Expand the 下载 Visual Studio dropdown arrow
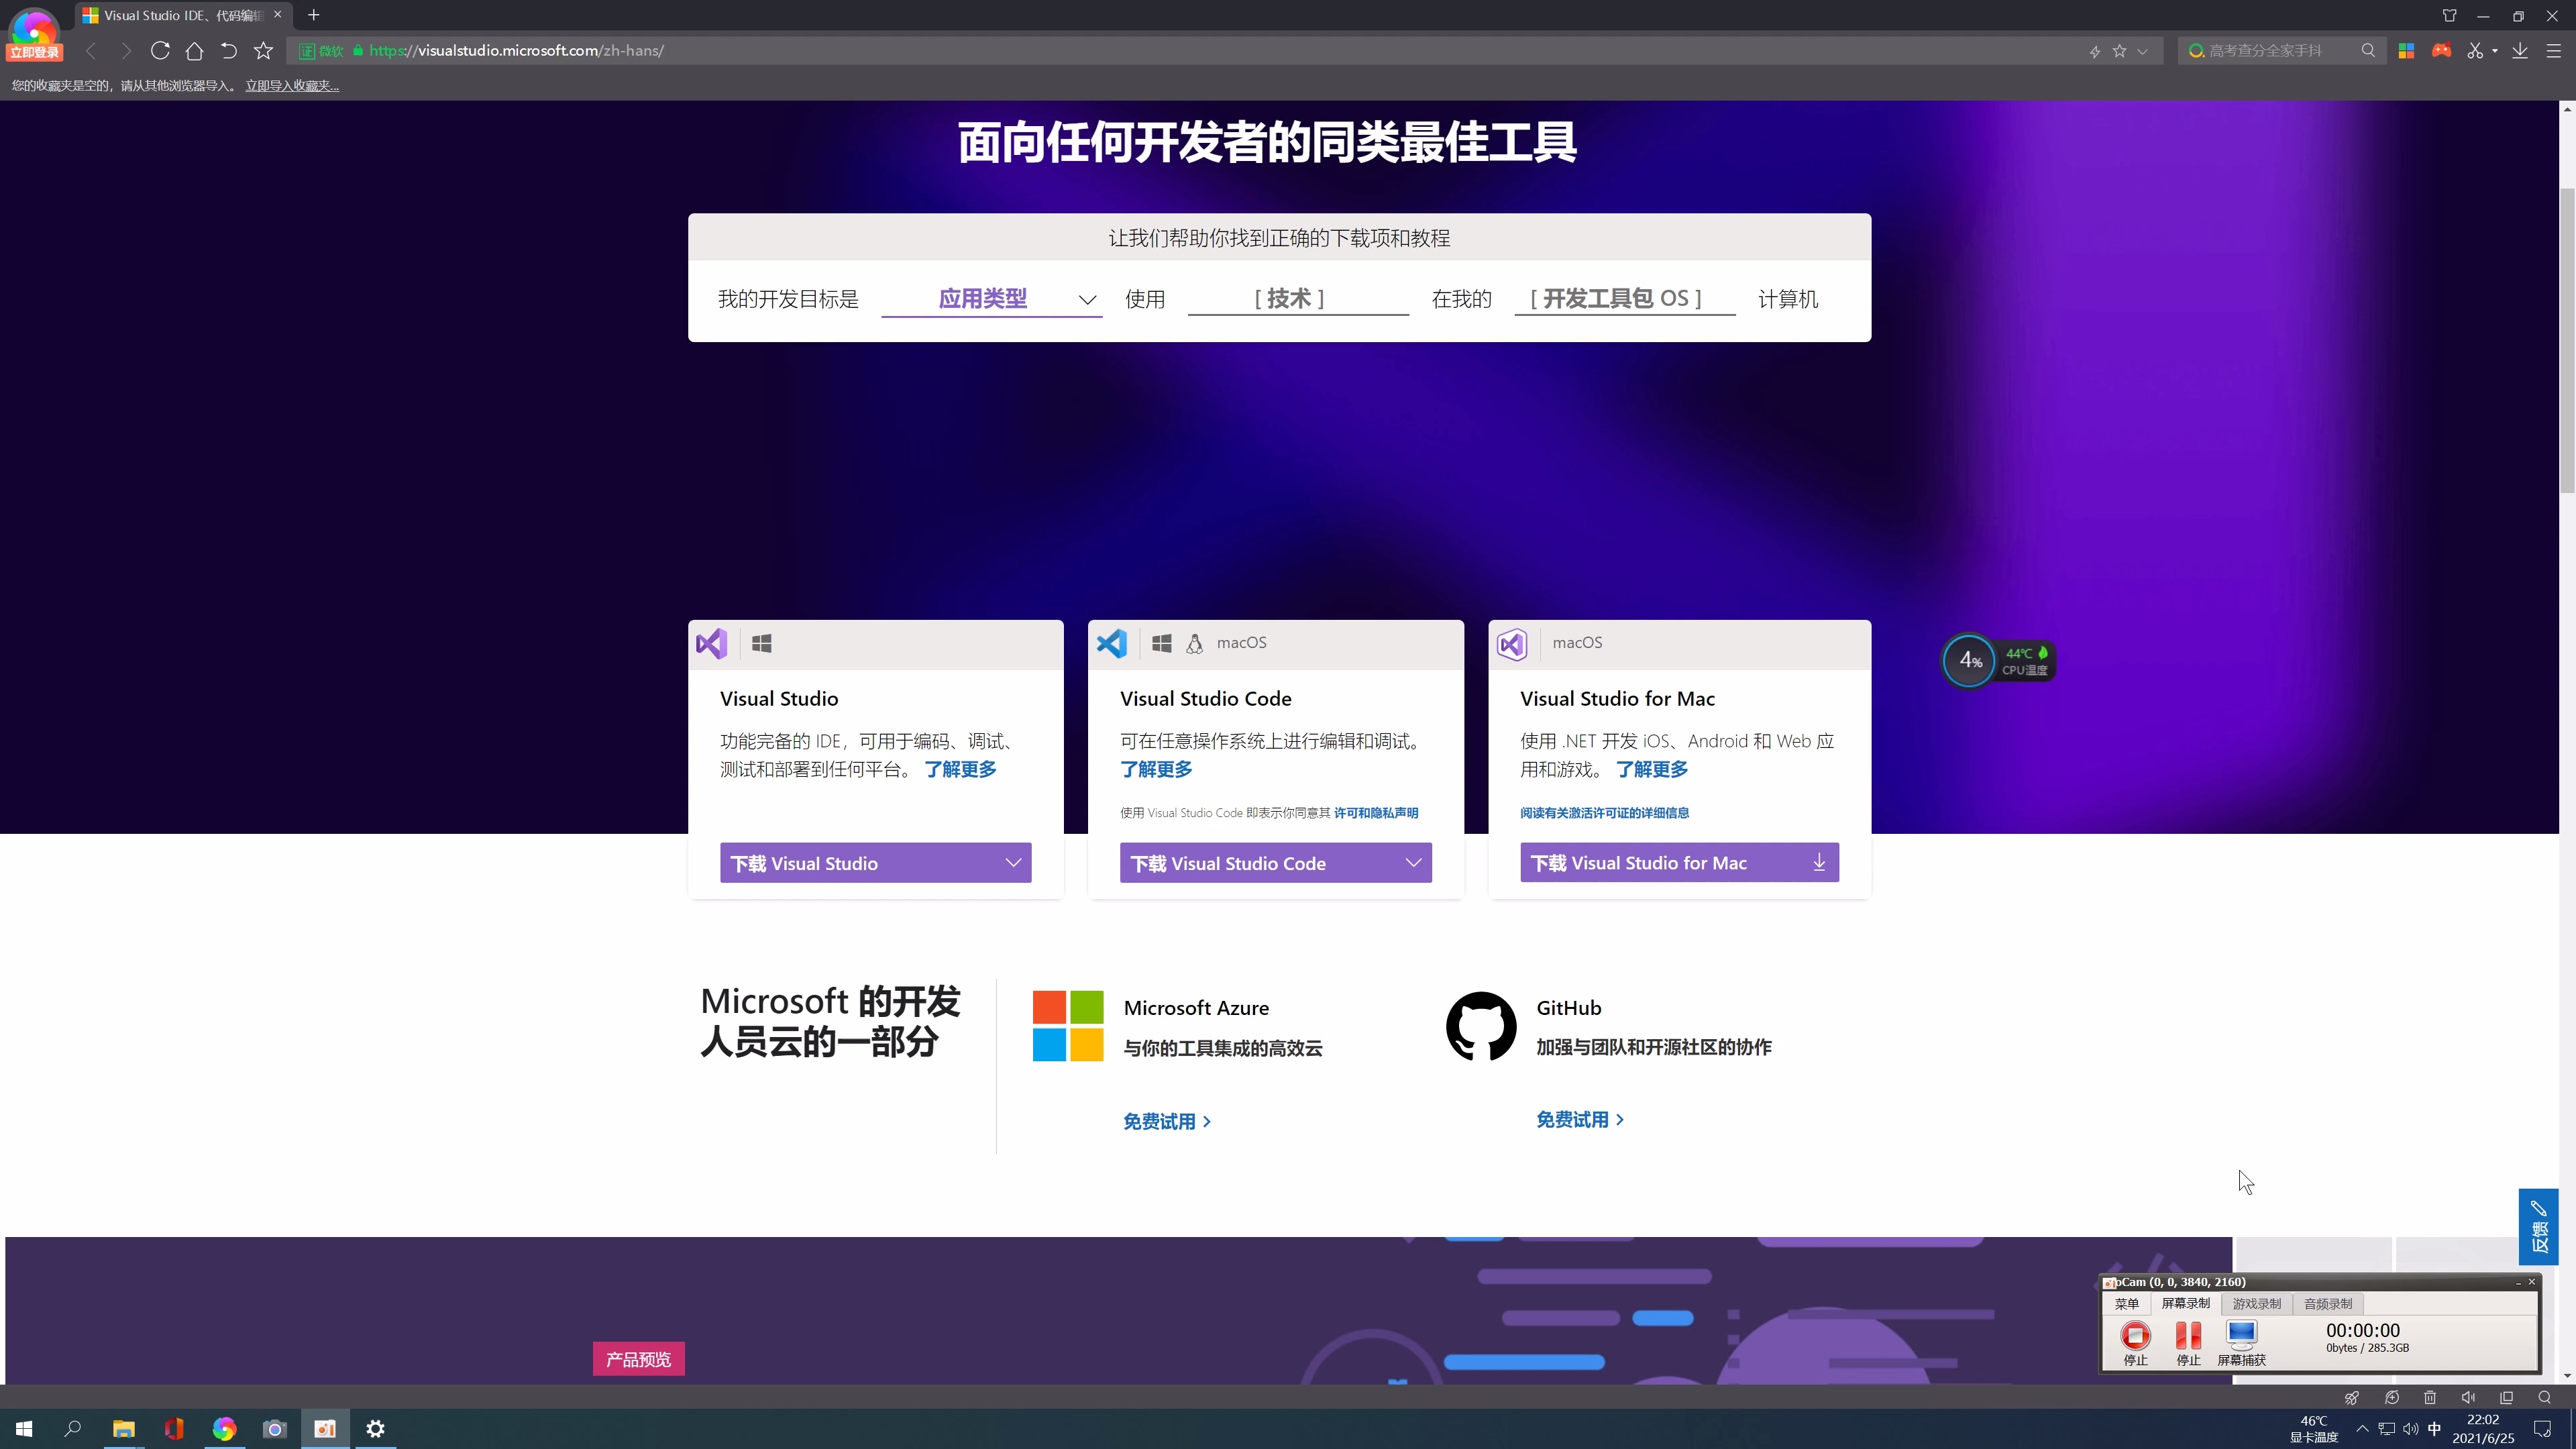The image size is (2576, 1449). 1013,862
